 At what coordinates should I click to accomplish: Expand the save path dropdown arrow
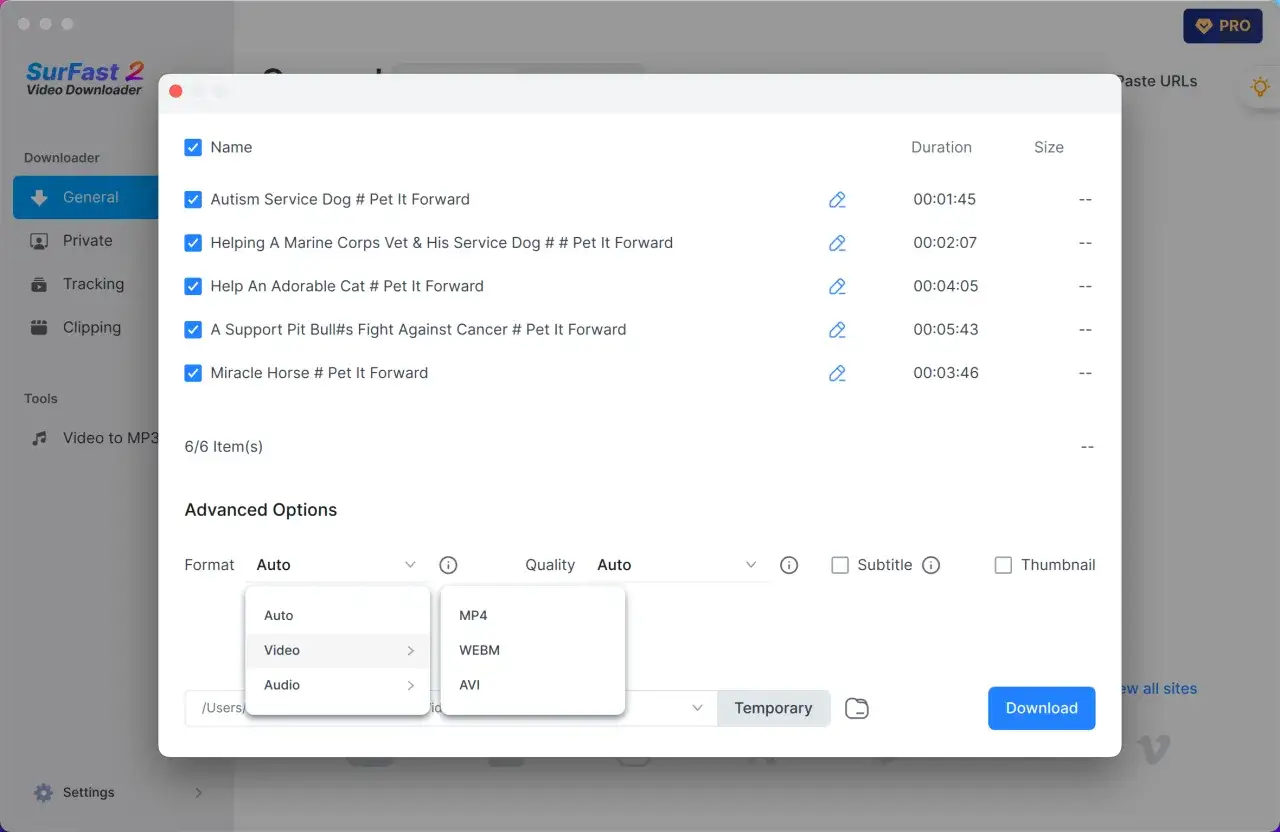697,708
